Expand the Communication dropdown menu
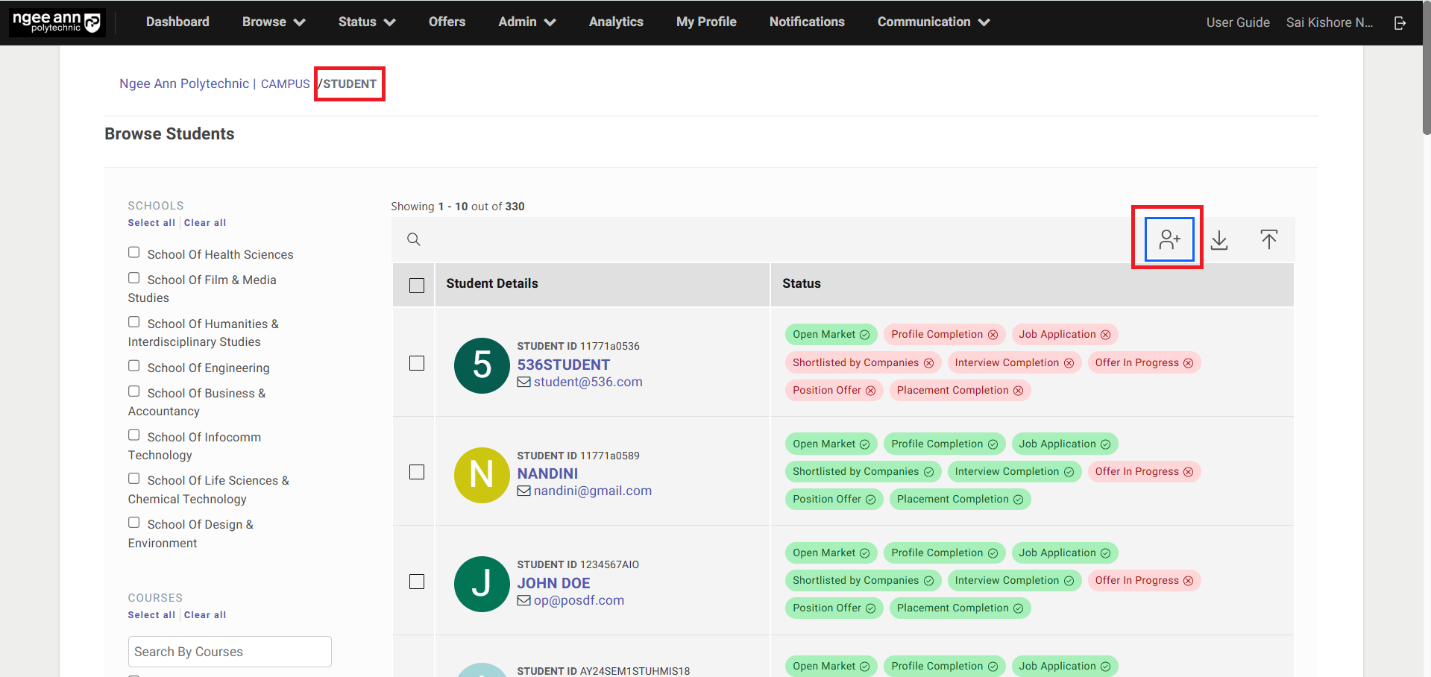The image size is (1431, 677). [x=933, y=22]
